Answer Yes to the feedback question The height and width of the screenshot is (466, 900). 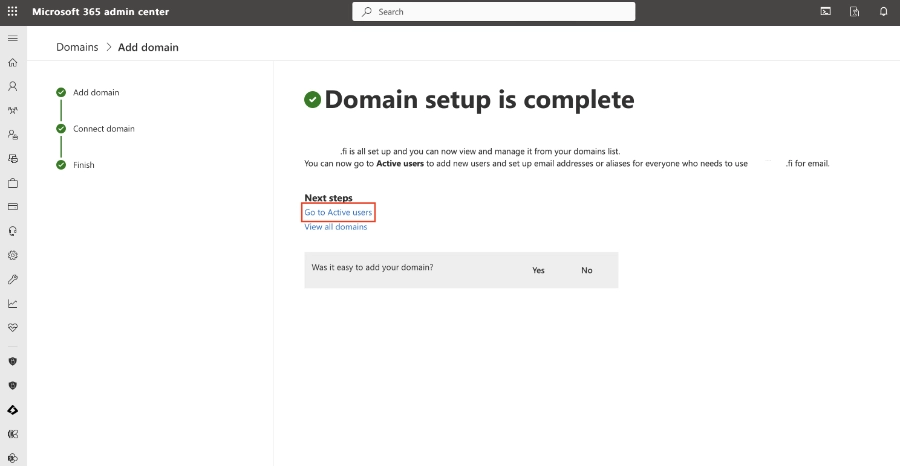(x=538, y=270)
